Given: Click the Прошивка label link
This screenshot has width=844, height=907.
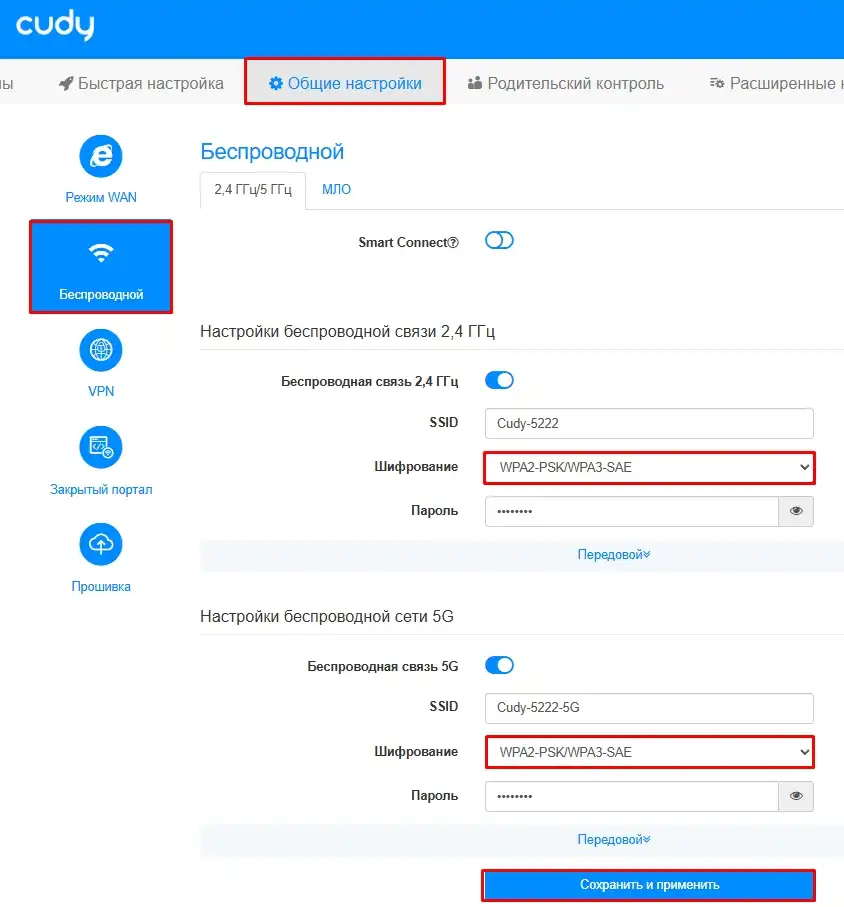Looking at the screenshot, I should click(x=101, y=587).
